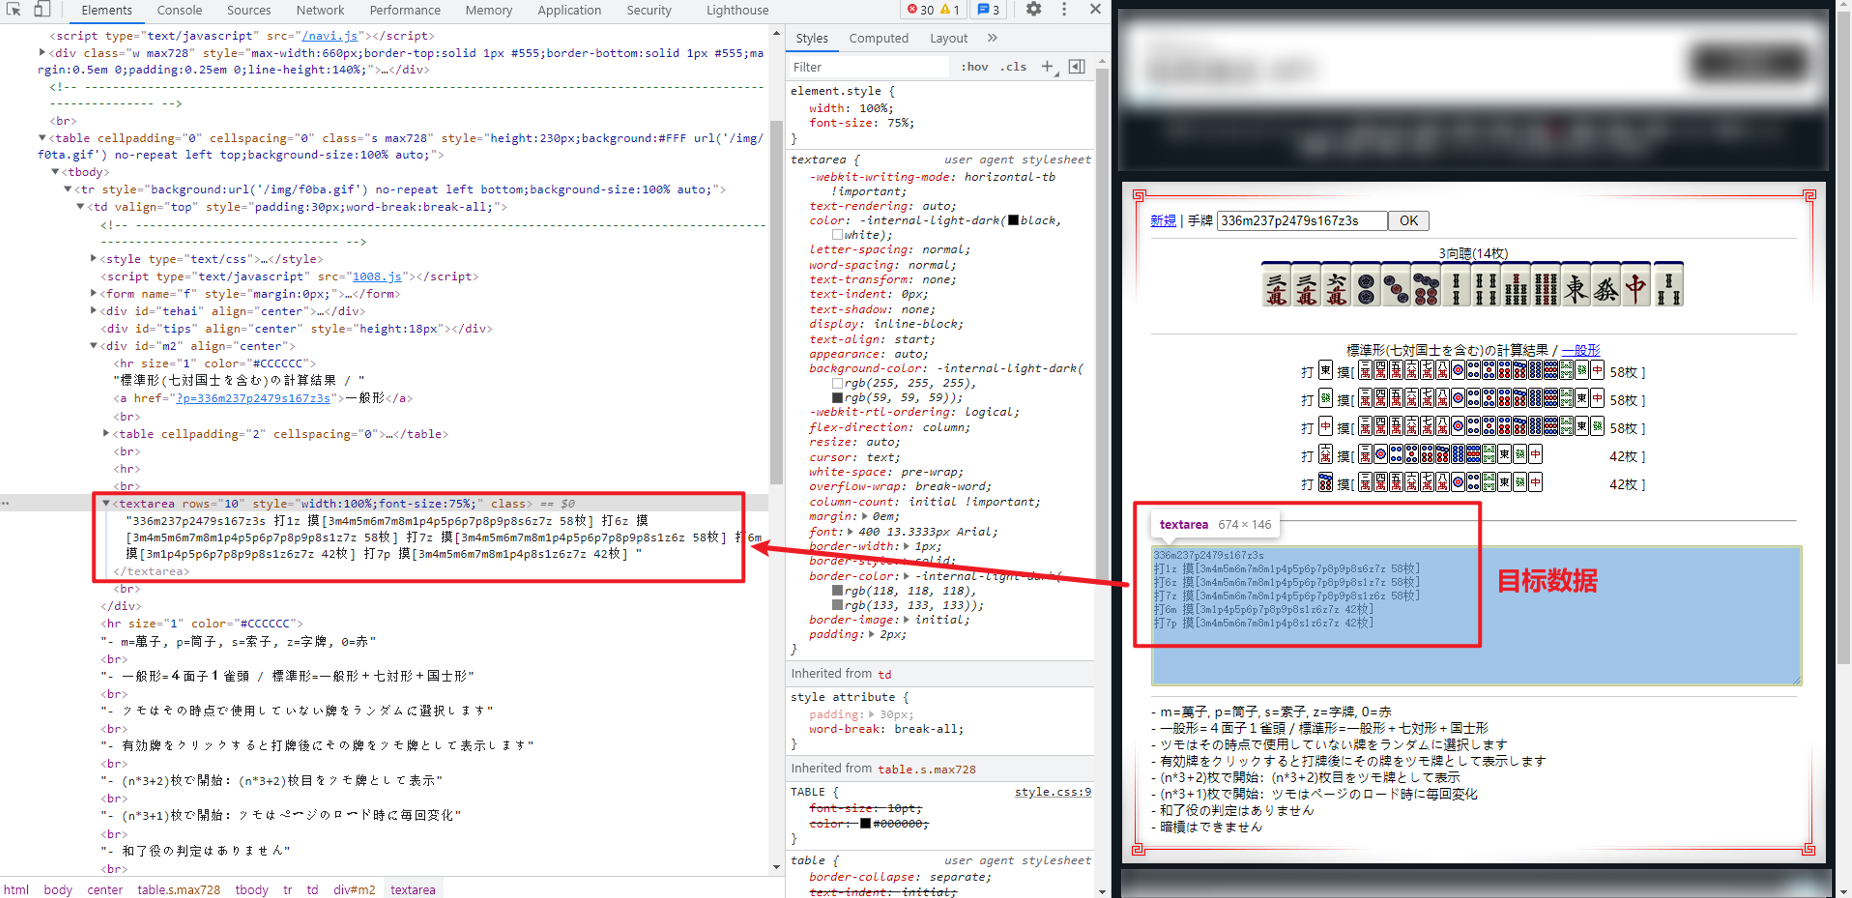Switch to the Computed styles tab

(878, 38)
